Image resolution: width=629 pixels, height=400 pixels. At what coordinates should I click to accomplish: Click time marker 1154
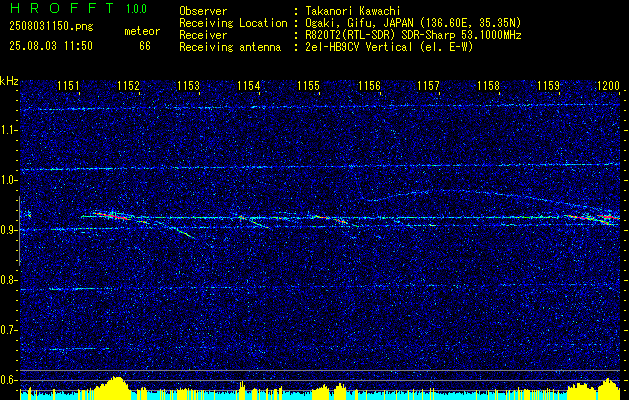click(x=248, y=85)
